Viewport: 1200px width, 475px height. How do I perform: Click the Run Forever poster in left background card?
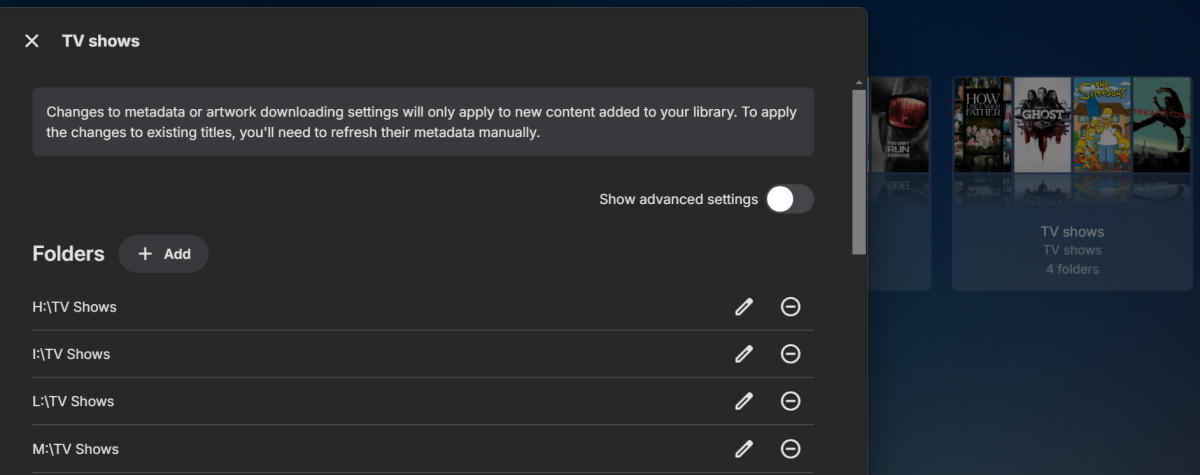[x=900, y=125]
